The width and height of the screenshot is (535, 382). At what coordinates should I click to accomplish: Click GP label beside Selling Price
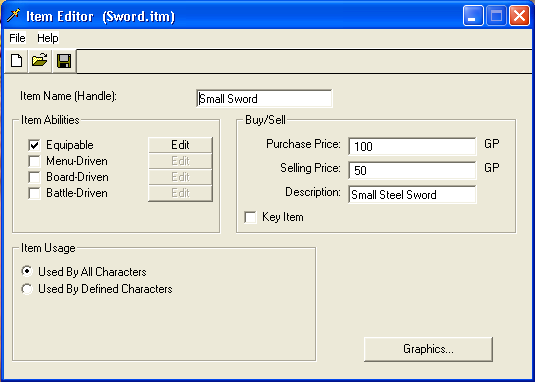pos(492,167)
